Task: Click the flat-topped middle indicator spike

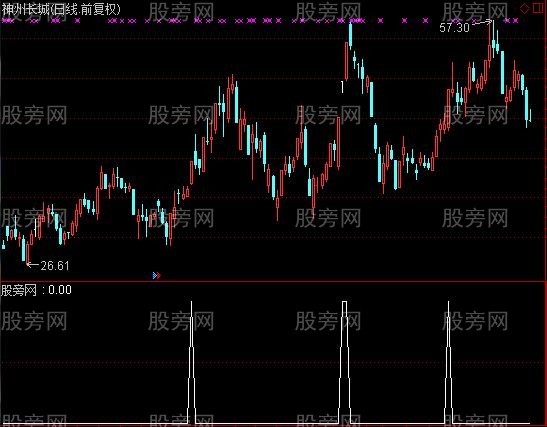Action: click(344, 362)
